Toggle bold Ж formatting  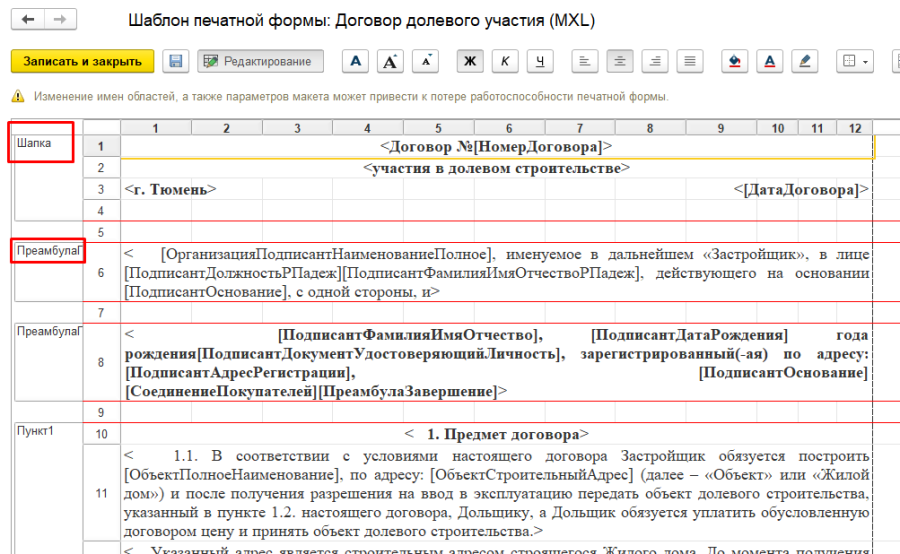pos(470,62)
